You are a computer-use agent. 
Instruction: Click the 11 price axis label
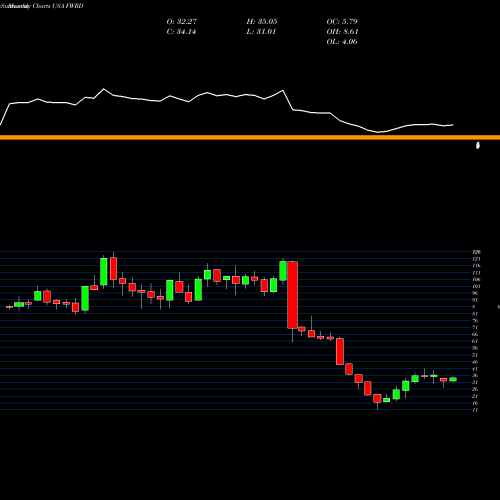[475, 410]
